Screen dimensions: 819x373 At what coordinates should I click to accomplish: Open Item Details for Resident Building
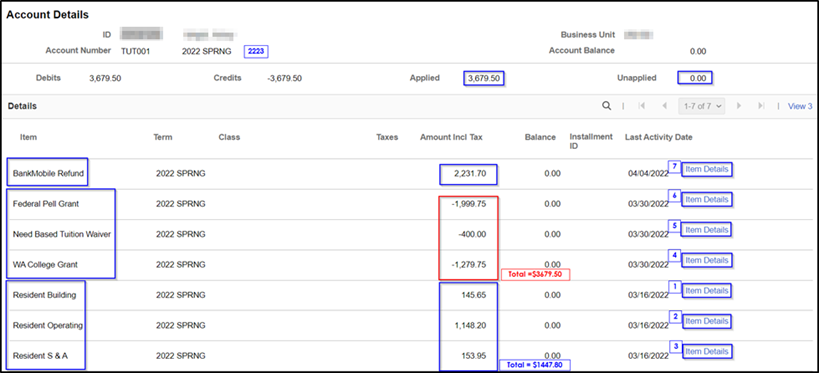pos(707,290)
